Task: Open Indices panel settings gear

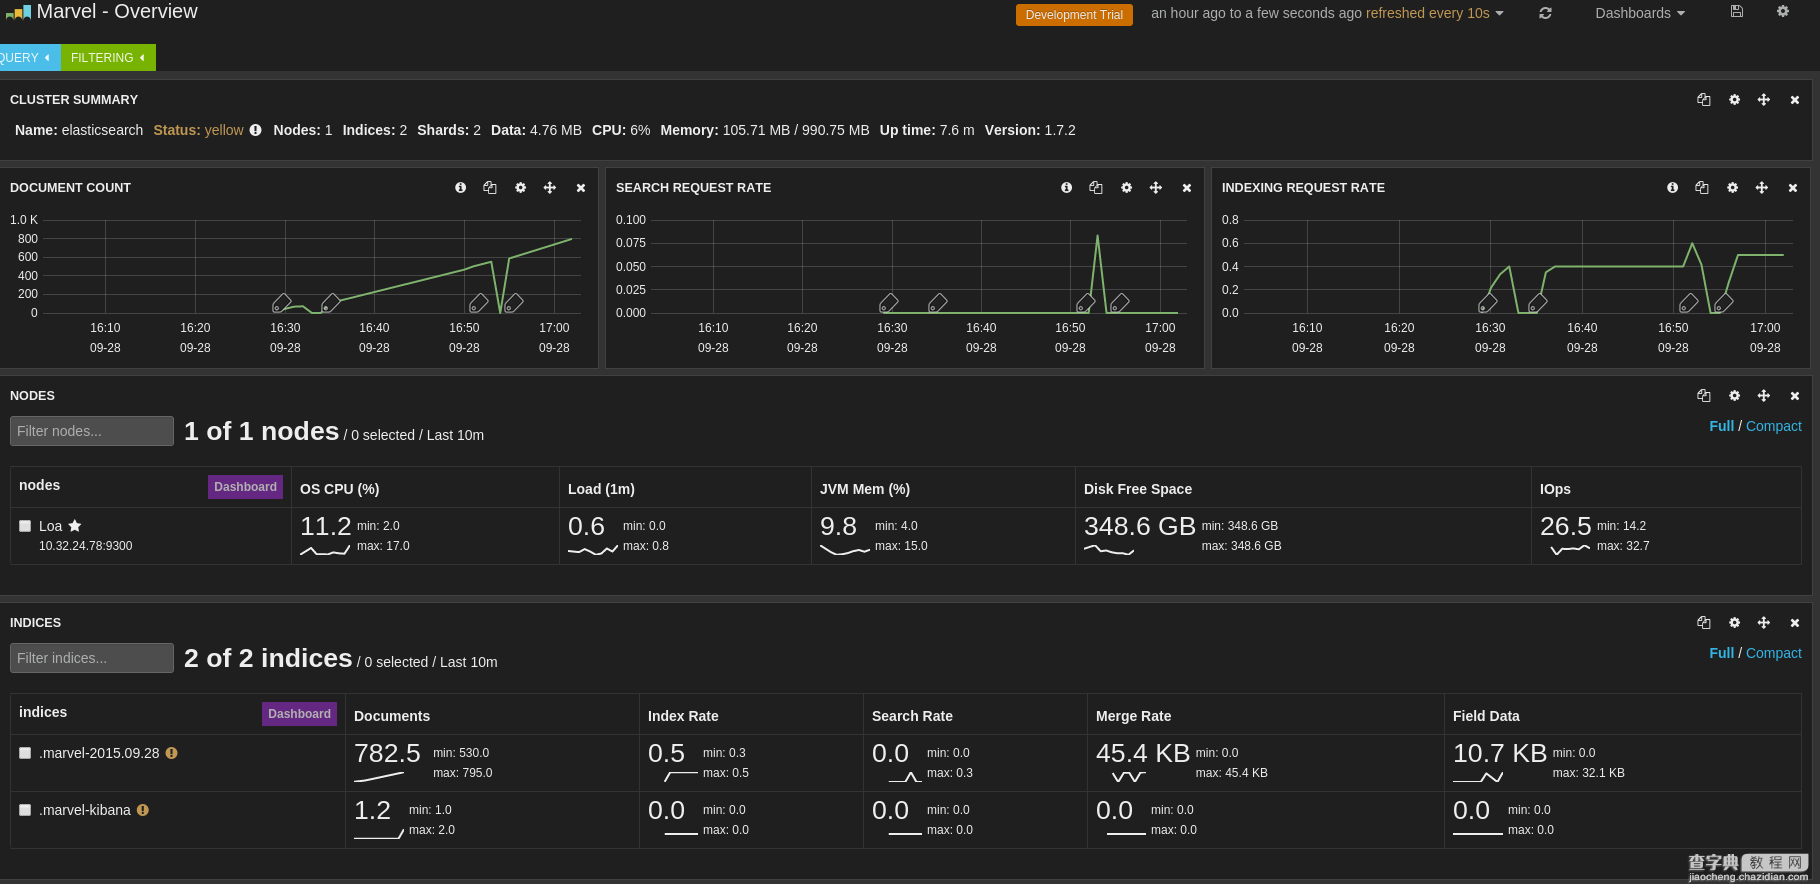Action: (1735, 623)
